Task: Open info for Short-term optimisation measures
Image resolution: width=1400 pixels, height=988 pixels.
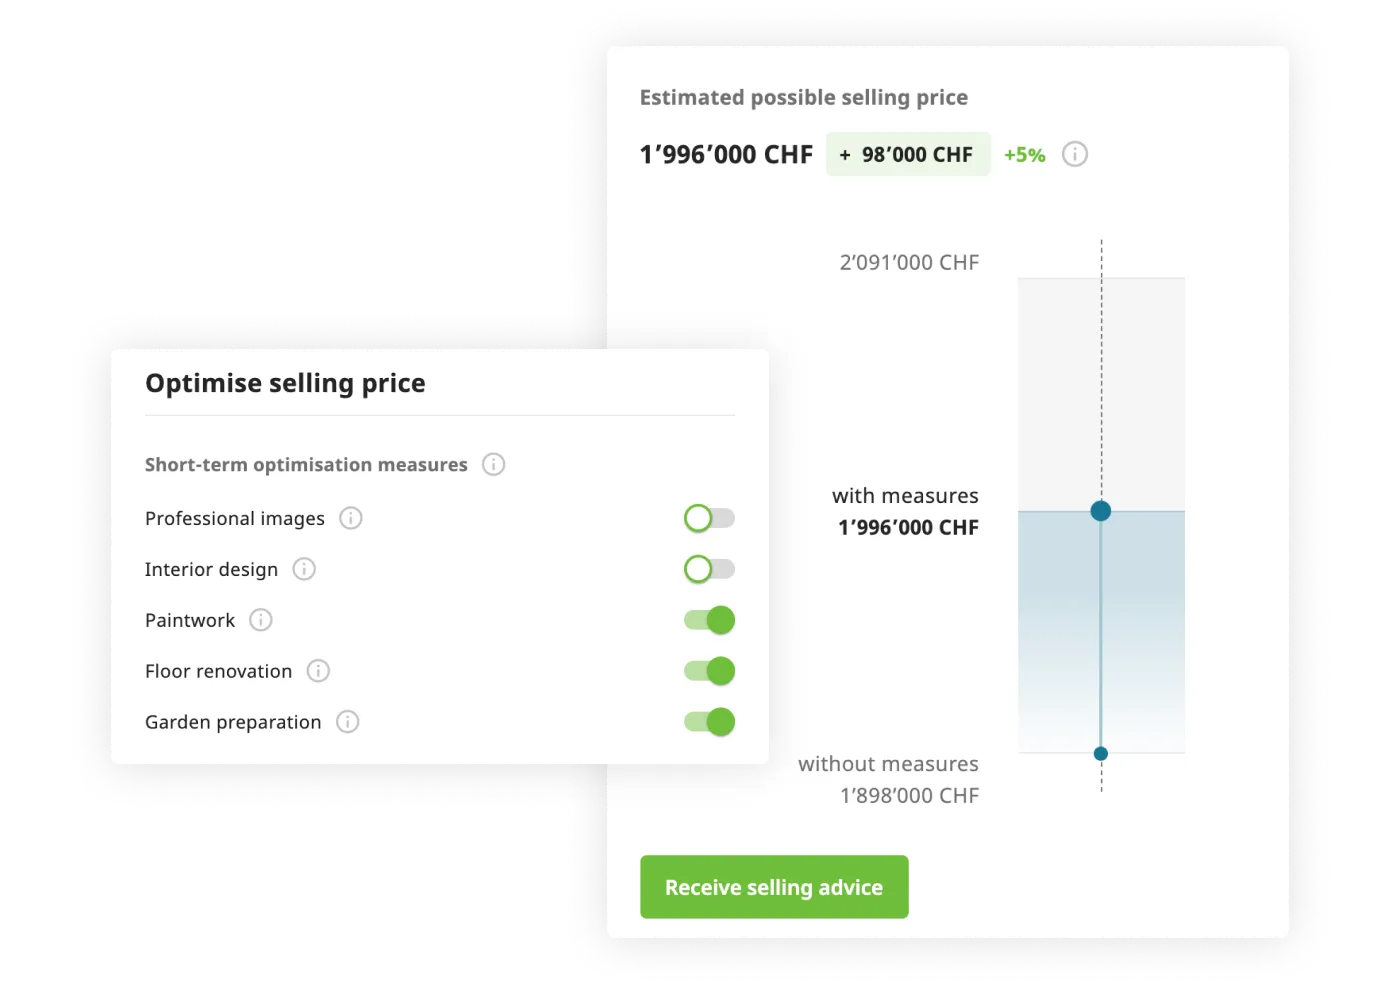Action: coord(493,464)
